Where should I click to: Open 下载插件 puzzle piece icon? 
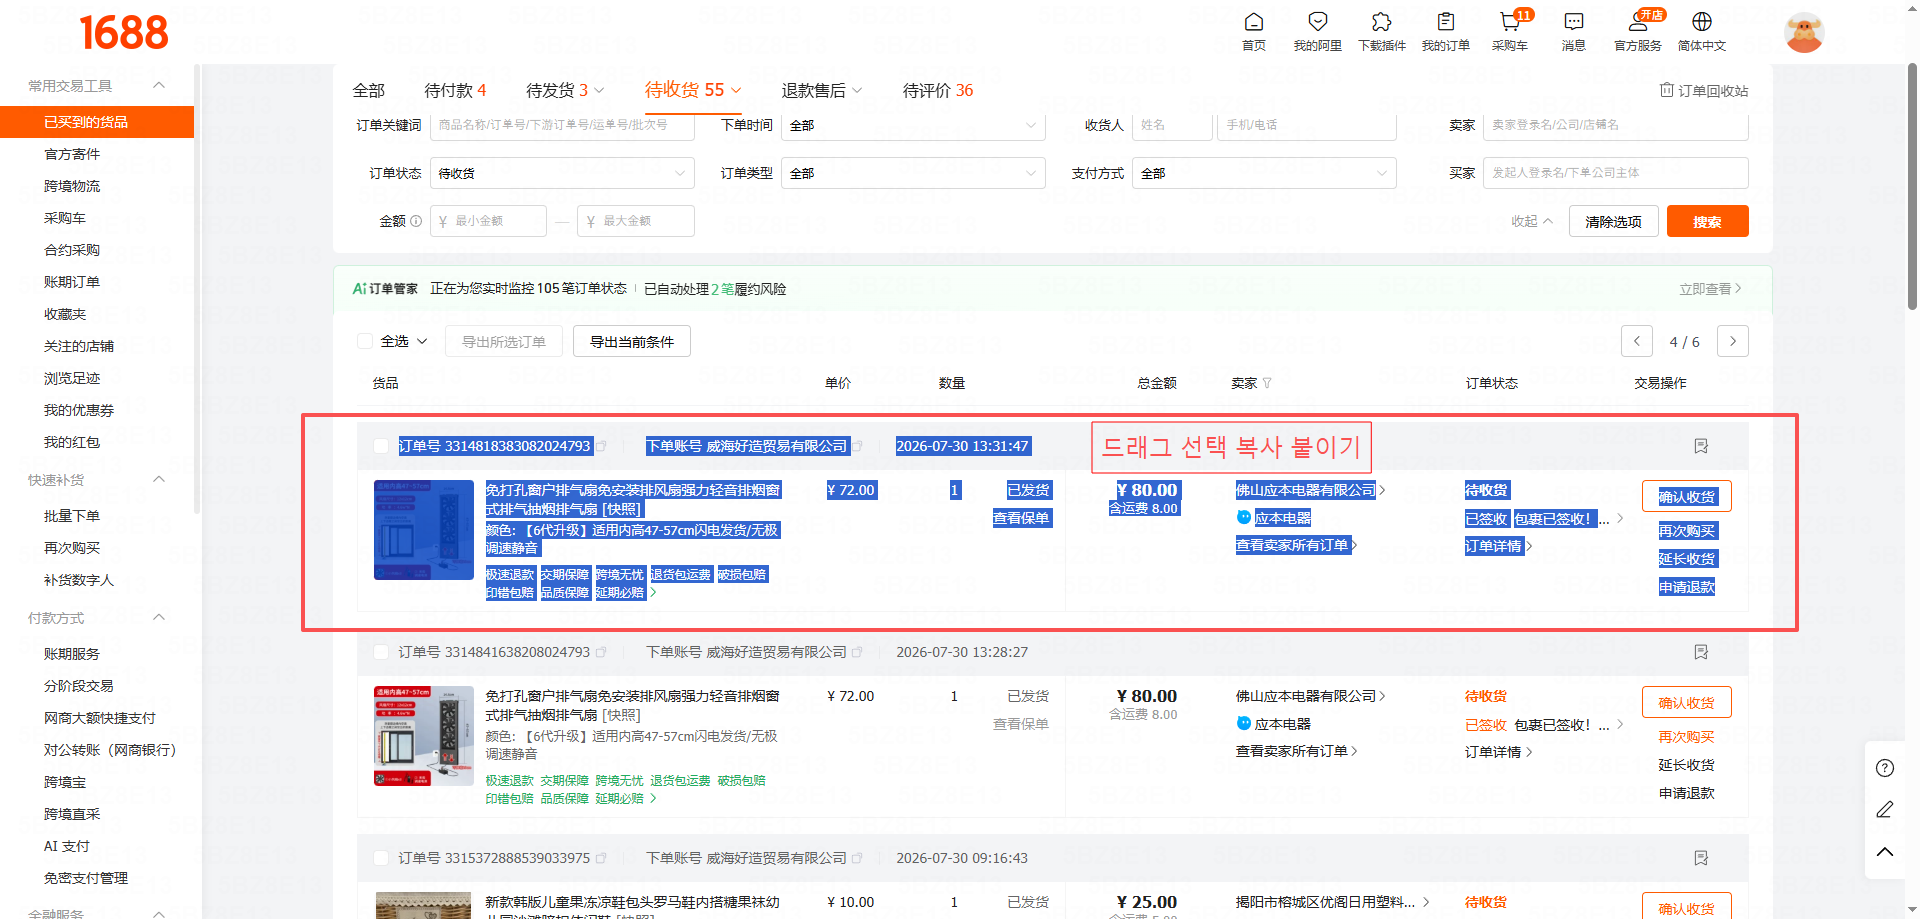click(1382, 22)
